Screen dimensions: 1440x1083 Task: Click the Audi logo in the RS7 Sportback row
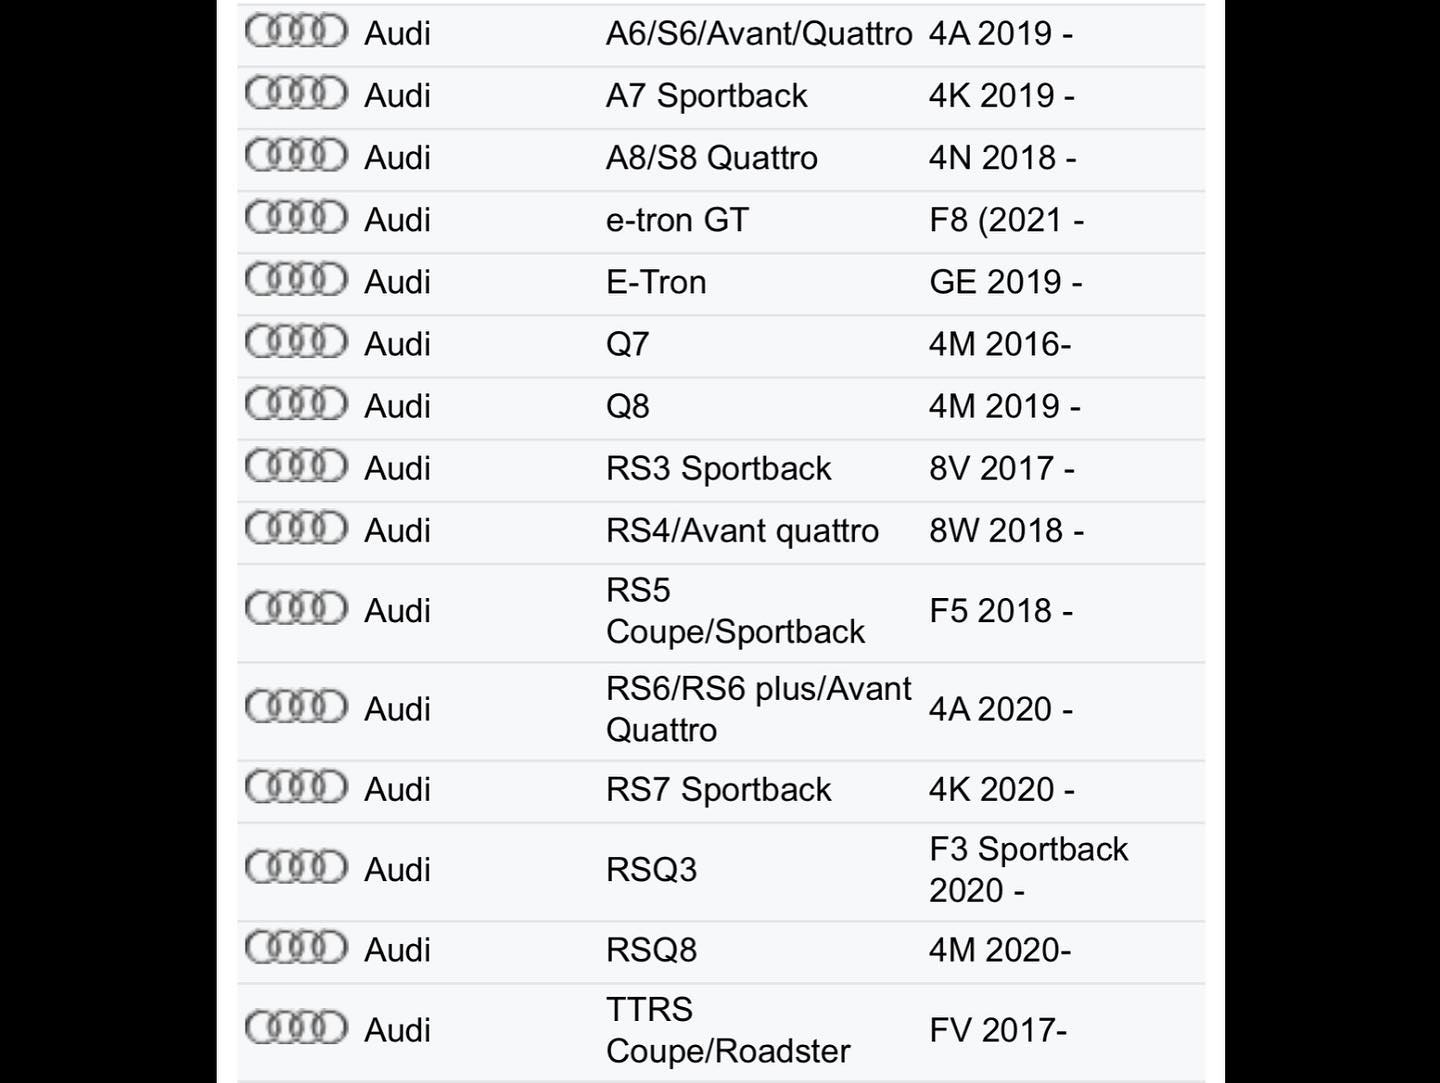(296, 787)
